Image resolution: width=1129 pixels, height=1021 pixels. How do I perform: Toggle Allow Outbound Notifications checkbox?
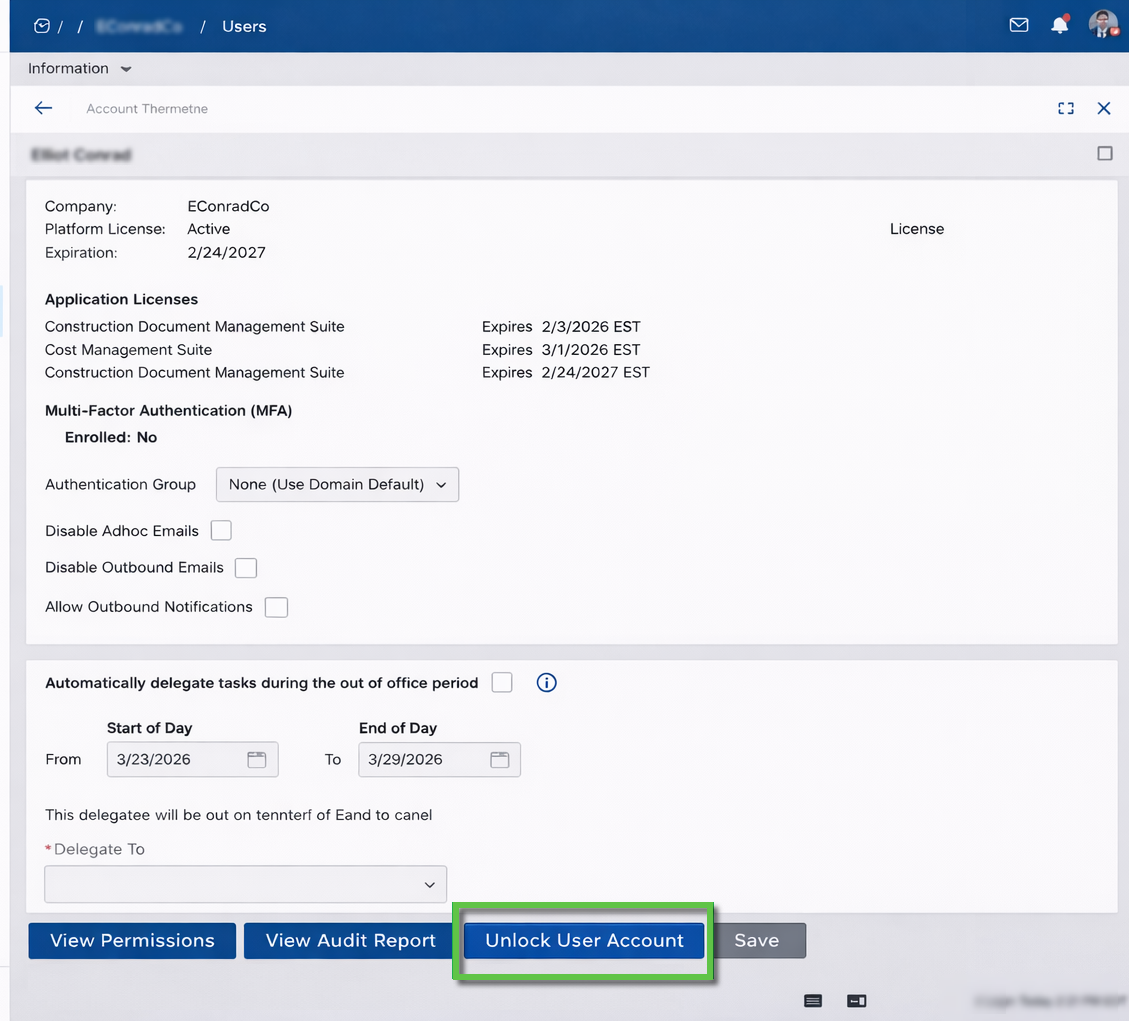tap(276, 607)
